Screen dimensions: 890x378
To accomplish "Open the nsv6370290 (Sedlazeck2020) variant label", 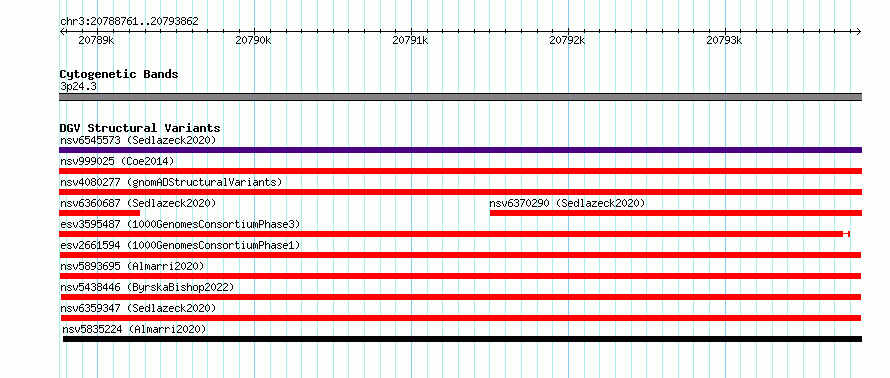I will pos(567,203).
